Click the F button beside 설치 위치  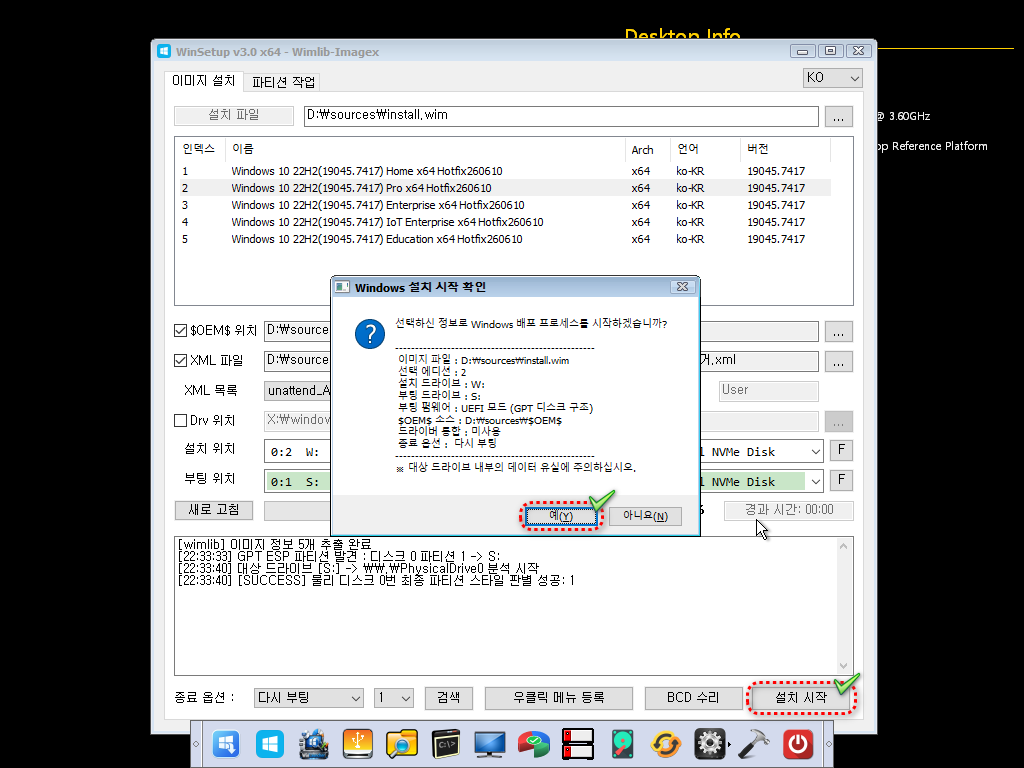841,451
